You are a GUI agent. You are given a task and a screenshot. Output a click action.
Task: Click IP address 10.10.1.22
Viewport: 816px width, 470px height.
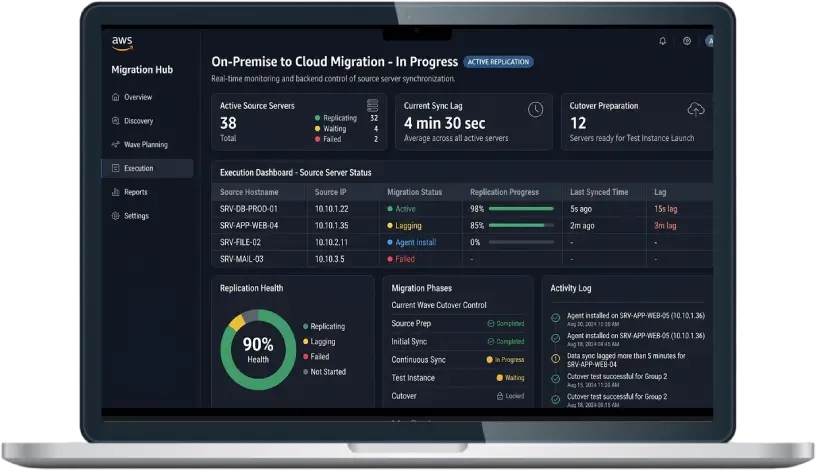(x=332, y=209)
